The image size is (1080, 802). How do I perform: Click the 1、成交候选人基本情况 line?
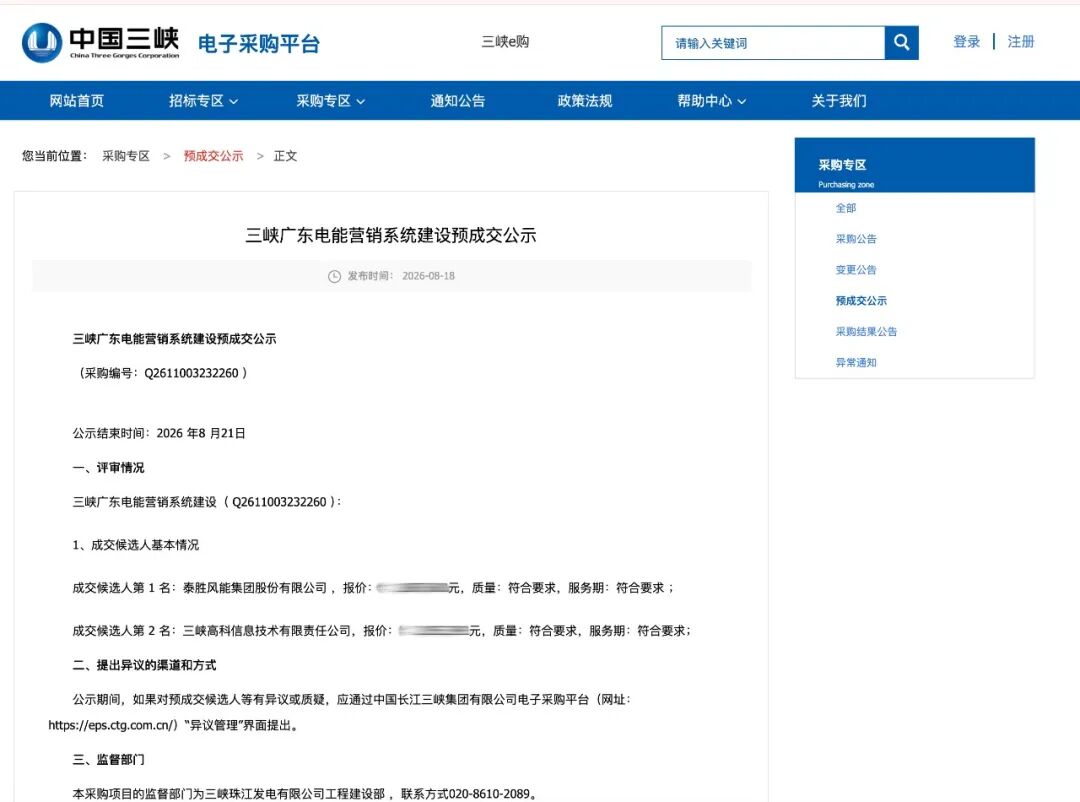136,545
